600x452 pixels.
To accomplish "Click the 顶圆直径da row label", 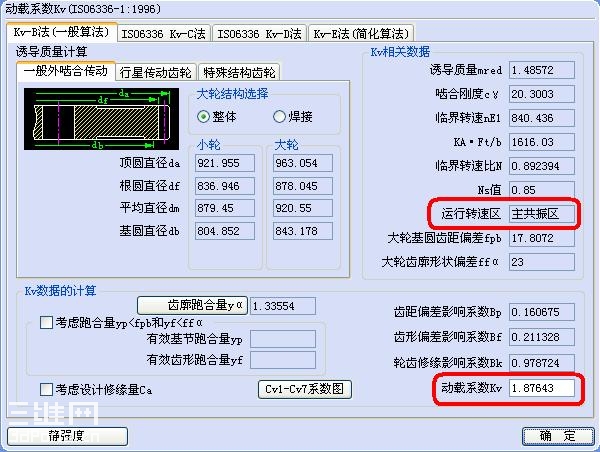I will [150, 163].
